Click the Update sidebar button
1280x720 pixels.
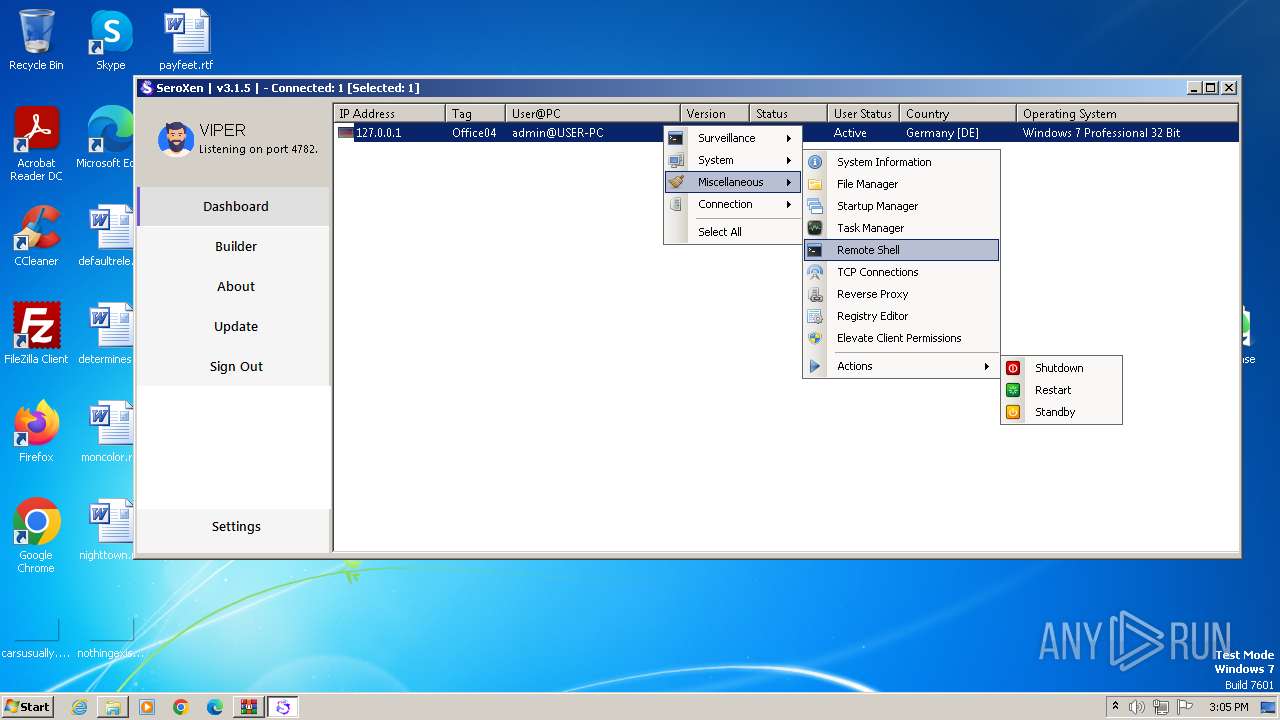point(235,326)
